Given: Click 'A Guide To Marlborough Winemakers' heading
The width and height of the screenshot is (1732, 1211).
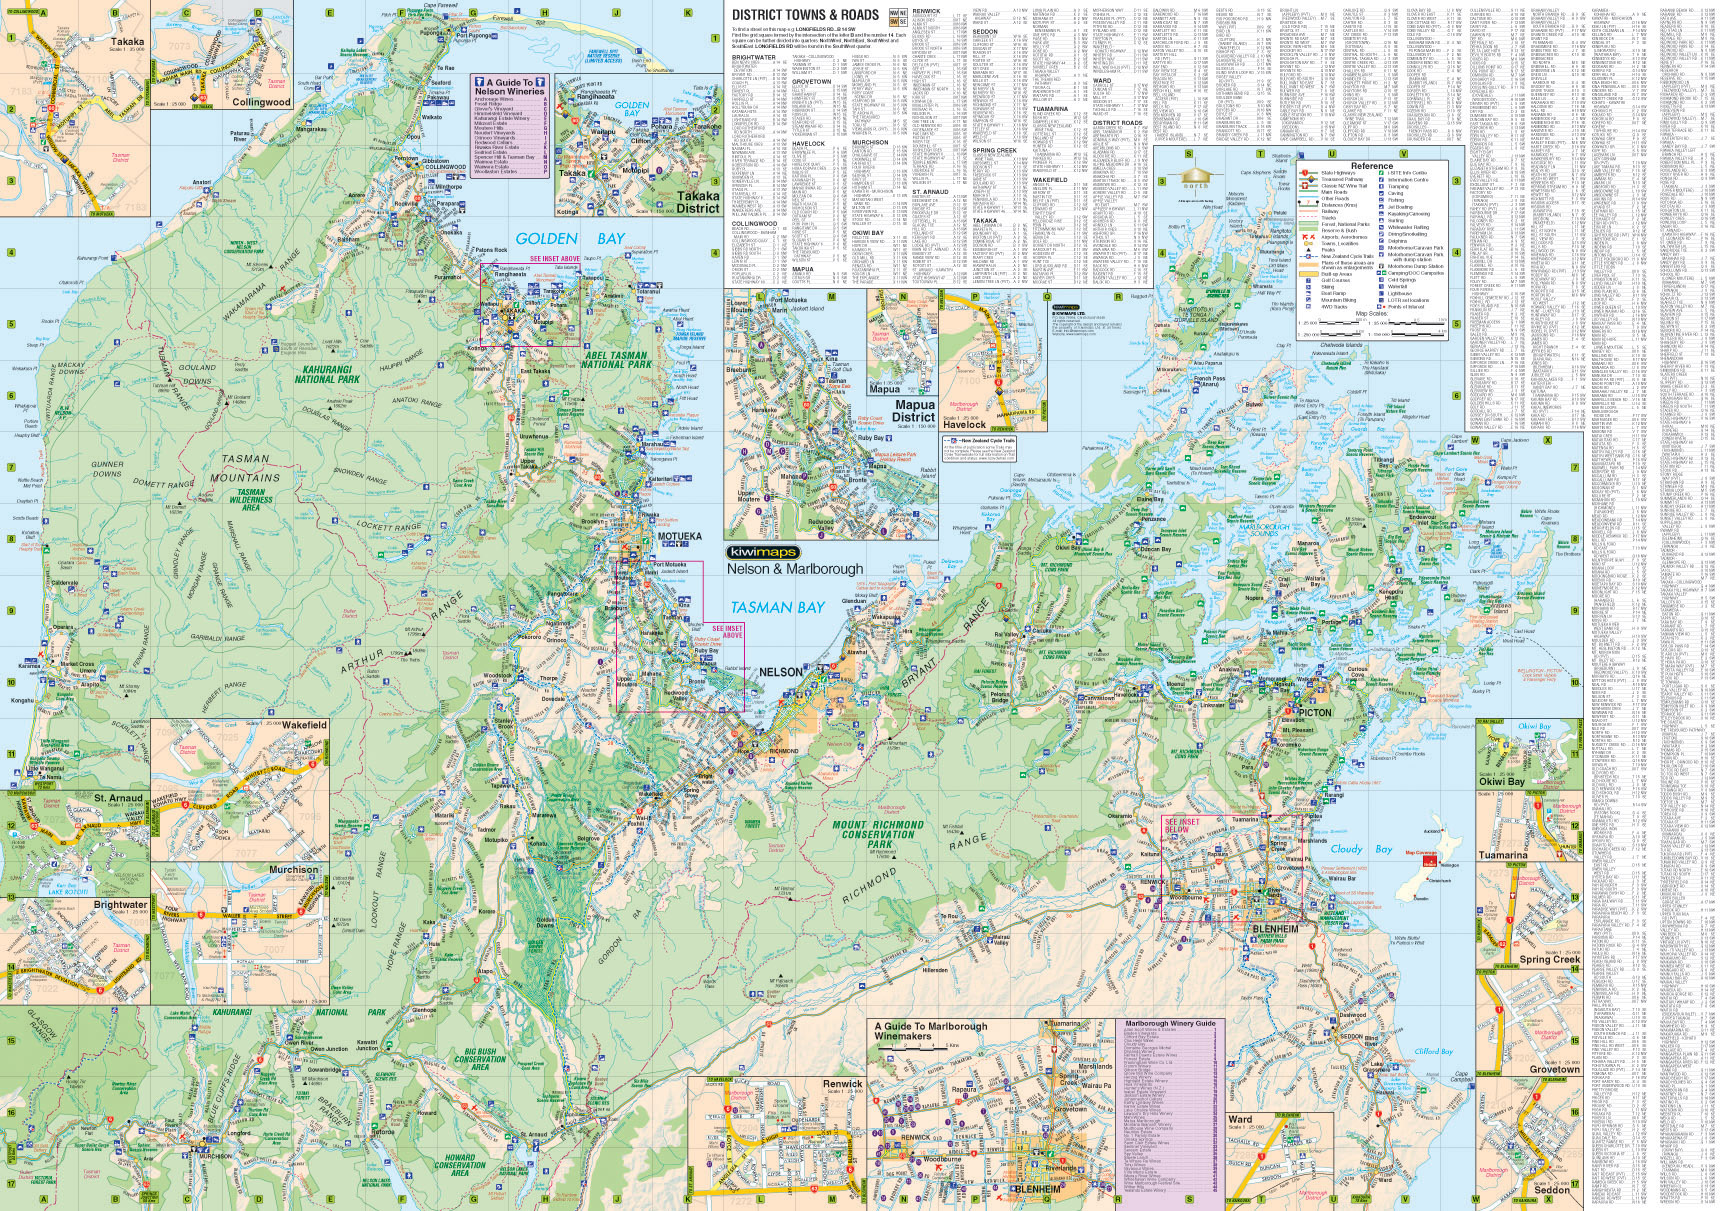Looking at the screenshot, I should coord(931,1031).
